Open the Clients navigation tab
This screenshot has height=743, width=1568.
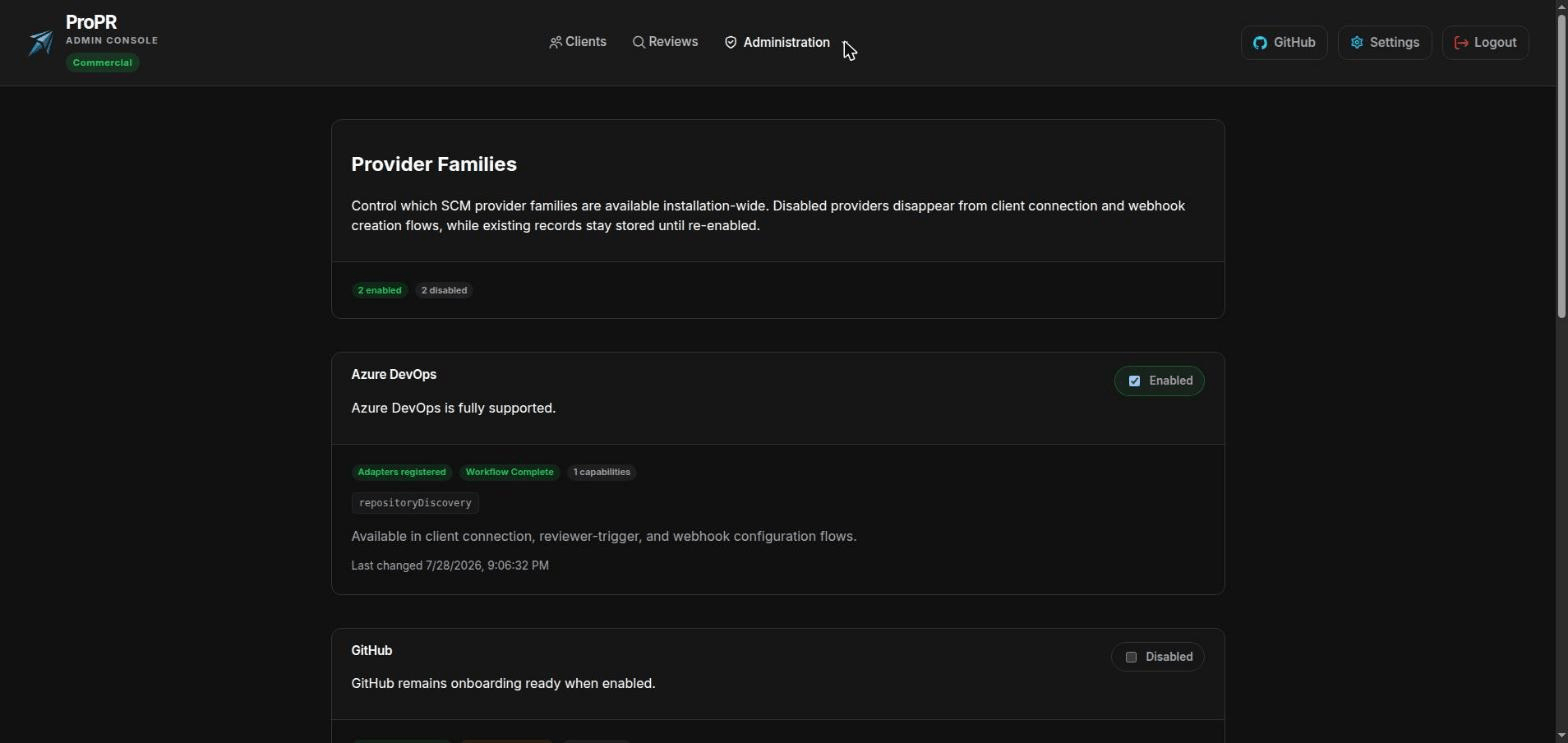pyautogui.click(x=578, y=42)
